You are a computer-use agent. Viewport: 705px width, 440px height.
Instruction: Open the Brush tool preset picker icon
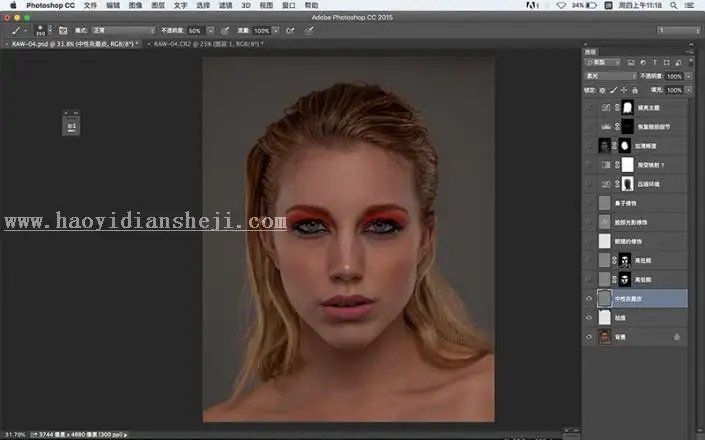[x=18, y=31]
